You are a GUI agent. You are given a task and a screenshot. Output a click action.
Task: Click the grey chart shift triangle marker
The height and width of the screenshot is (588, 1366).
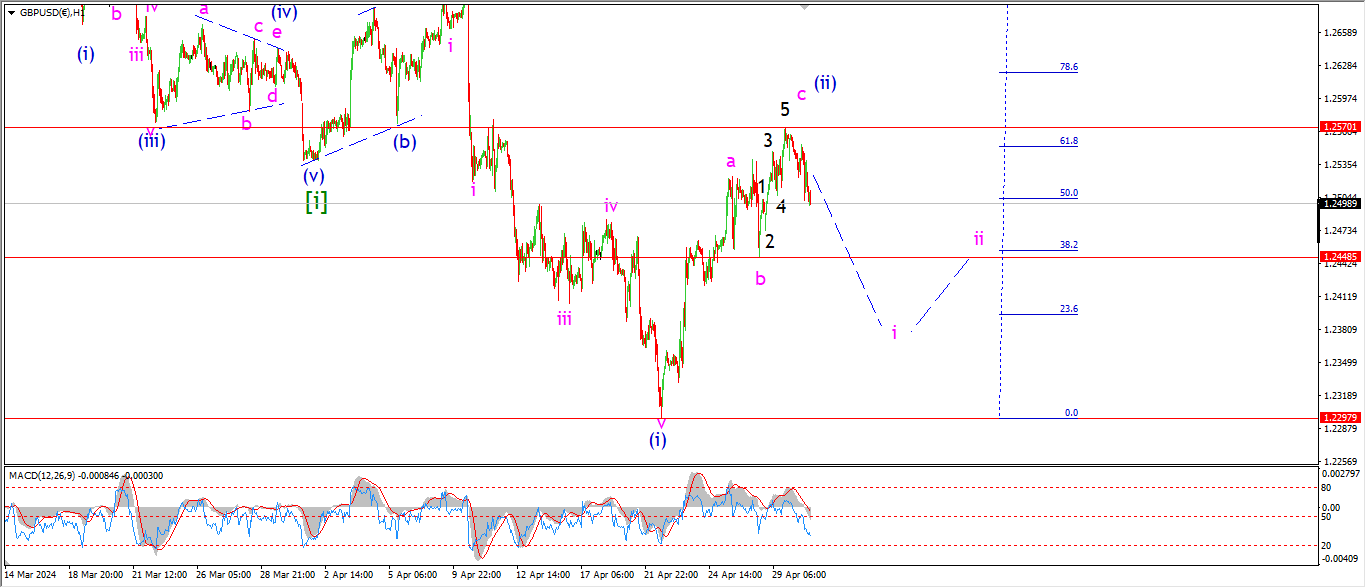click(x=804, y=7)
